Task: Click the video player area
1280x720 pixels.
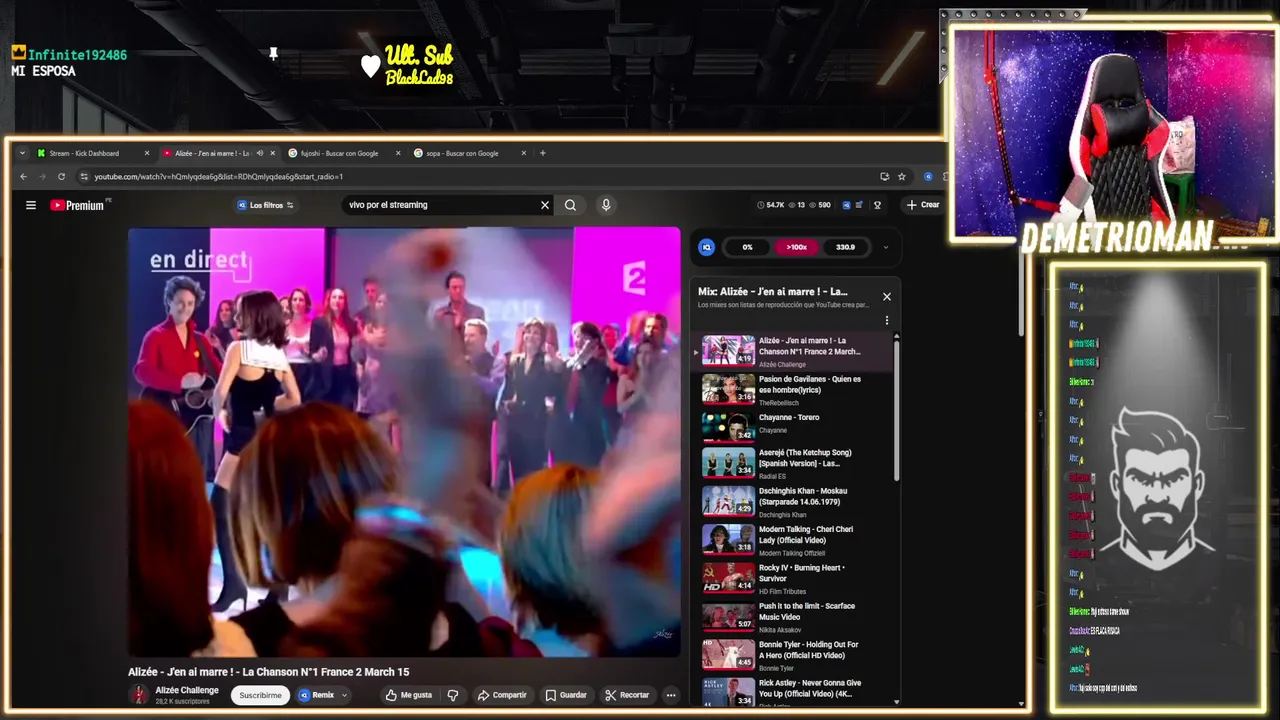Action: [x=404, y=442]
